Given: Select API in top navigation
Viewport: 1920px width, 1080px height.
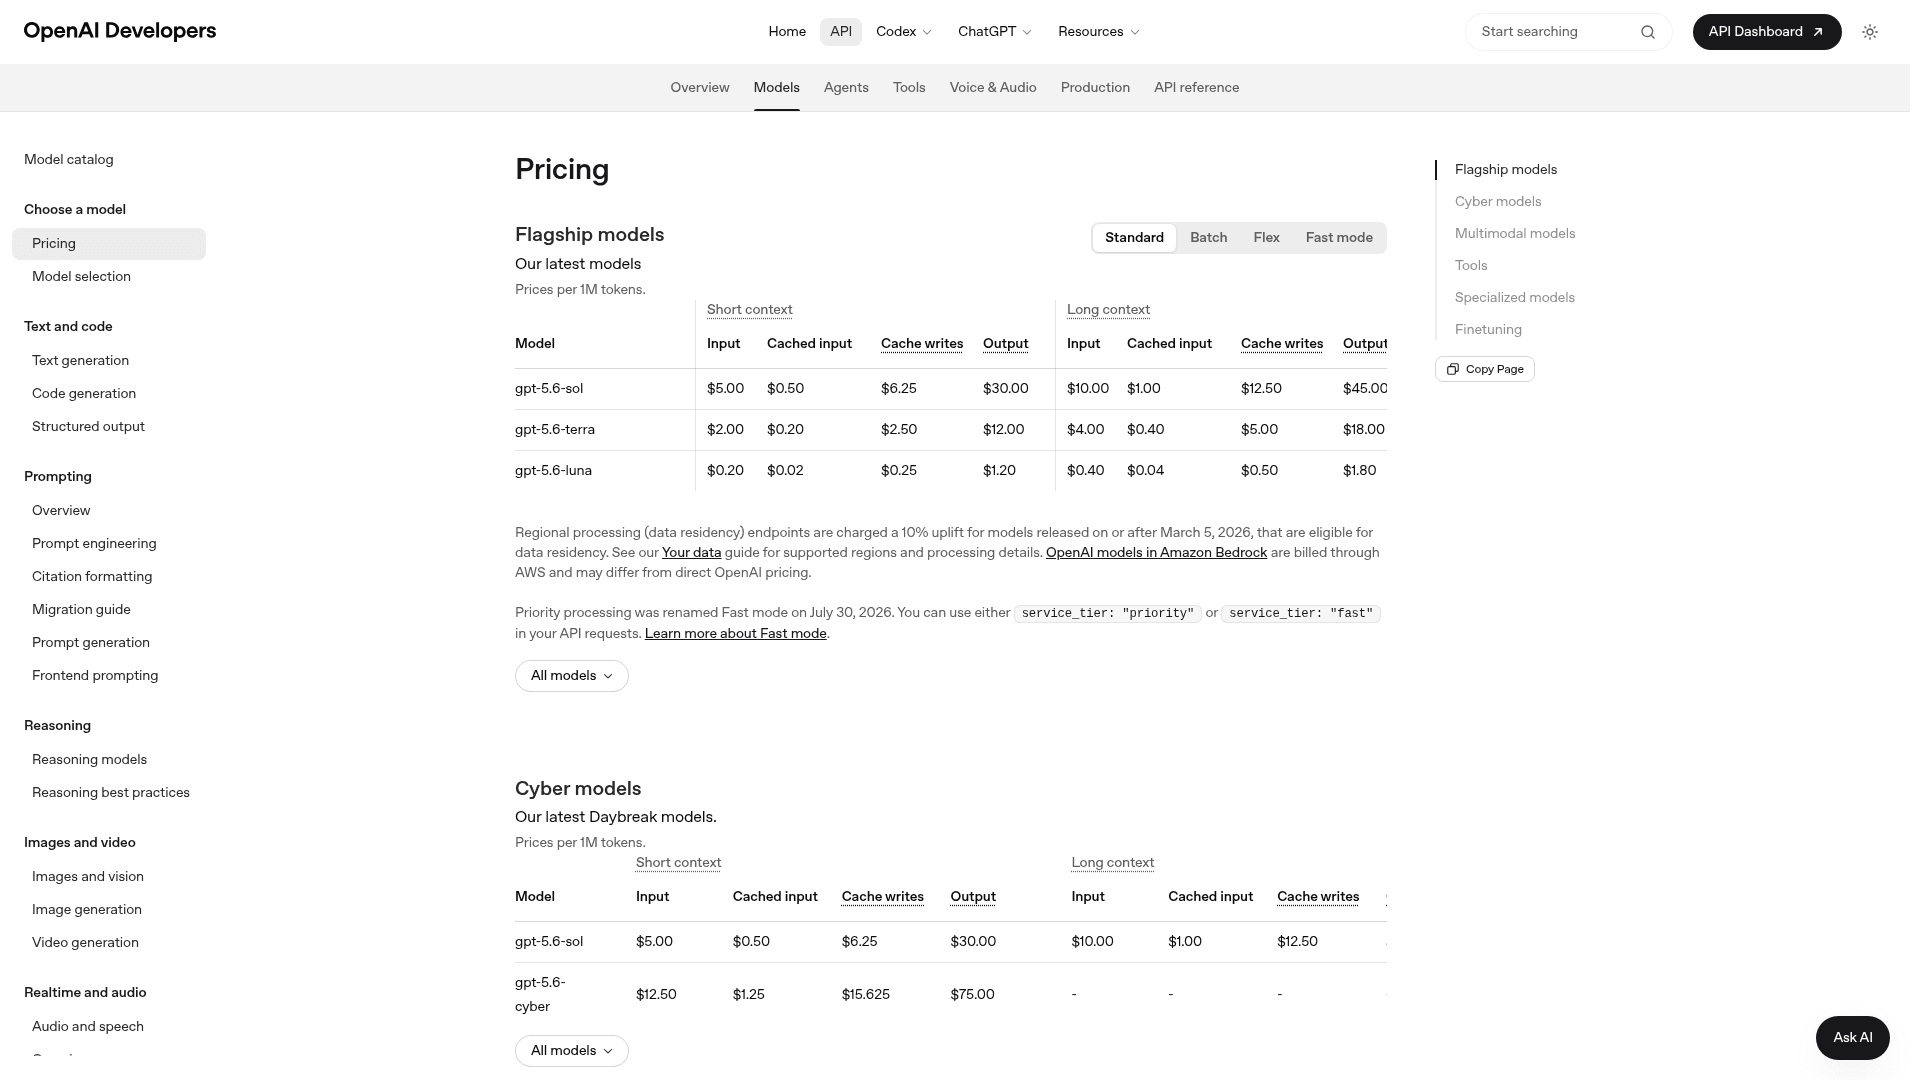Looking at the screenshot, I should (841, 32).
